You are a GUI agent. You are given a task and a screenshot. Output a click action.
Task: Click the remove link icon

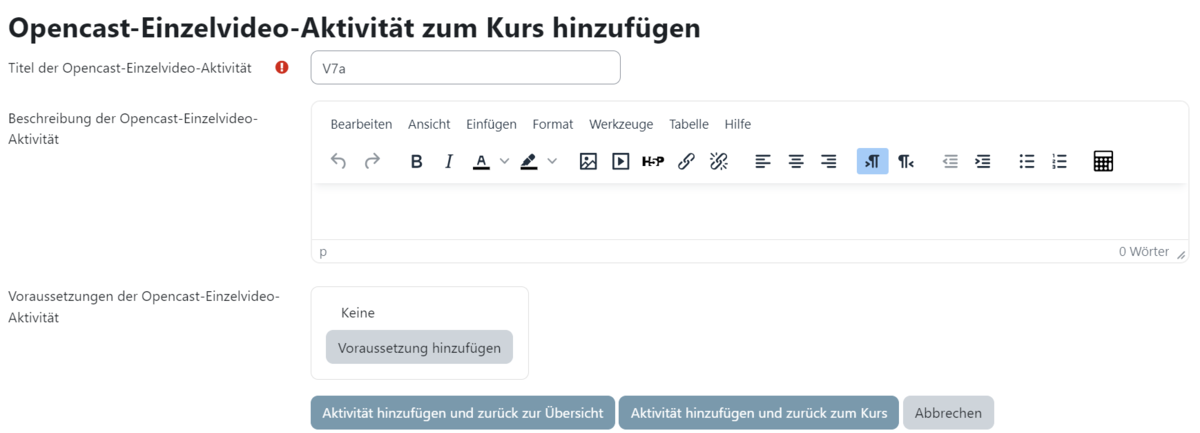pyautogui.click(x=719, y=161)
